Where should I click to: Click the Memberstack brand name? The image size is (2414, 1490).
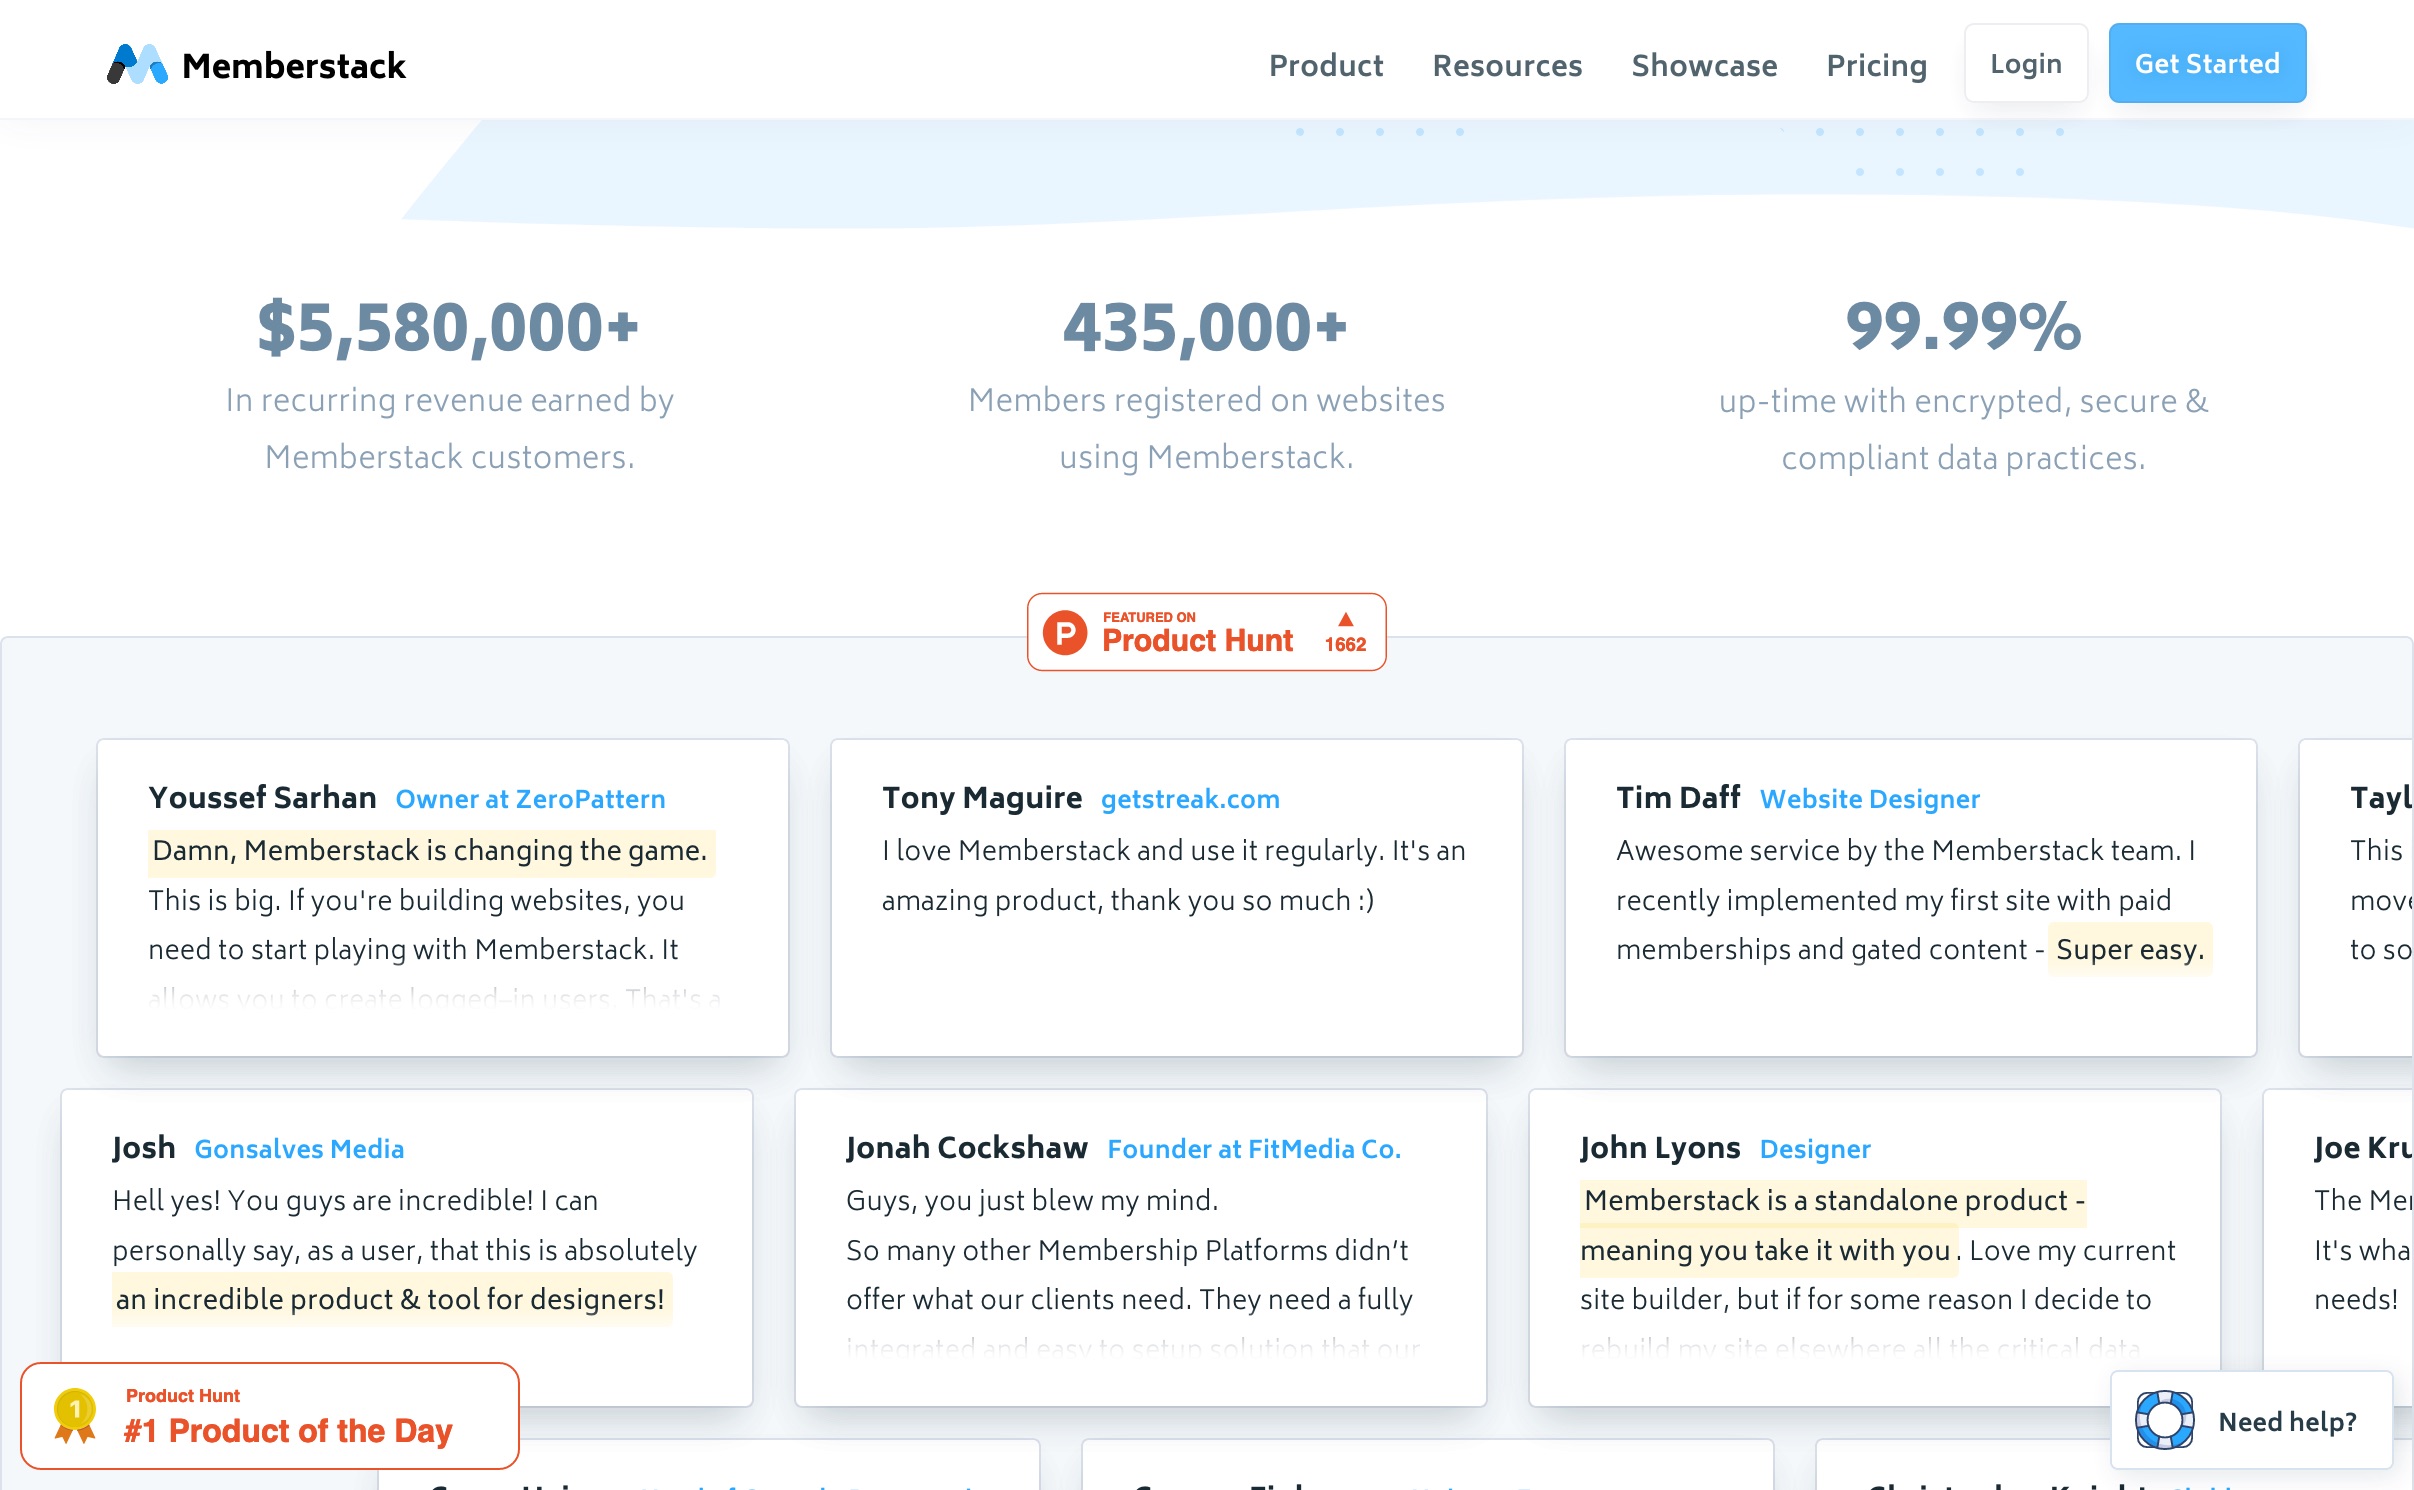click(294, 65)
